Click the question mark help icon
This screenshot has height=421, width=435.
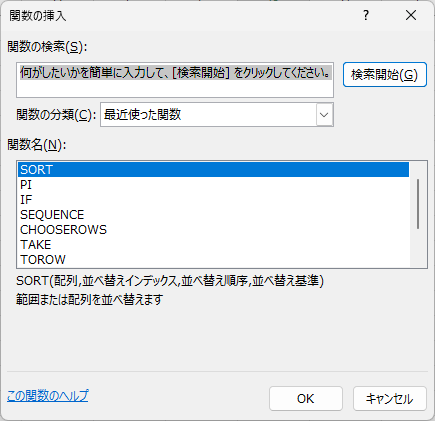366,15
